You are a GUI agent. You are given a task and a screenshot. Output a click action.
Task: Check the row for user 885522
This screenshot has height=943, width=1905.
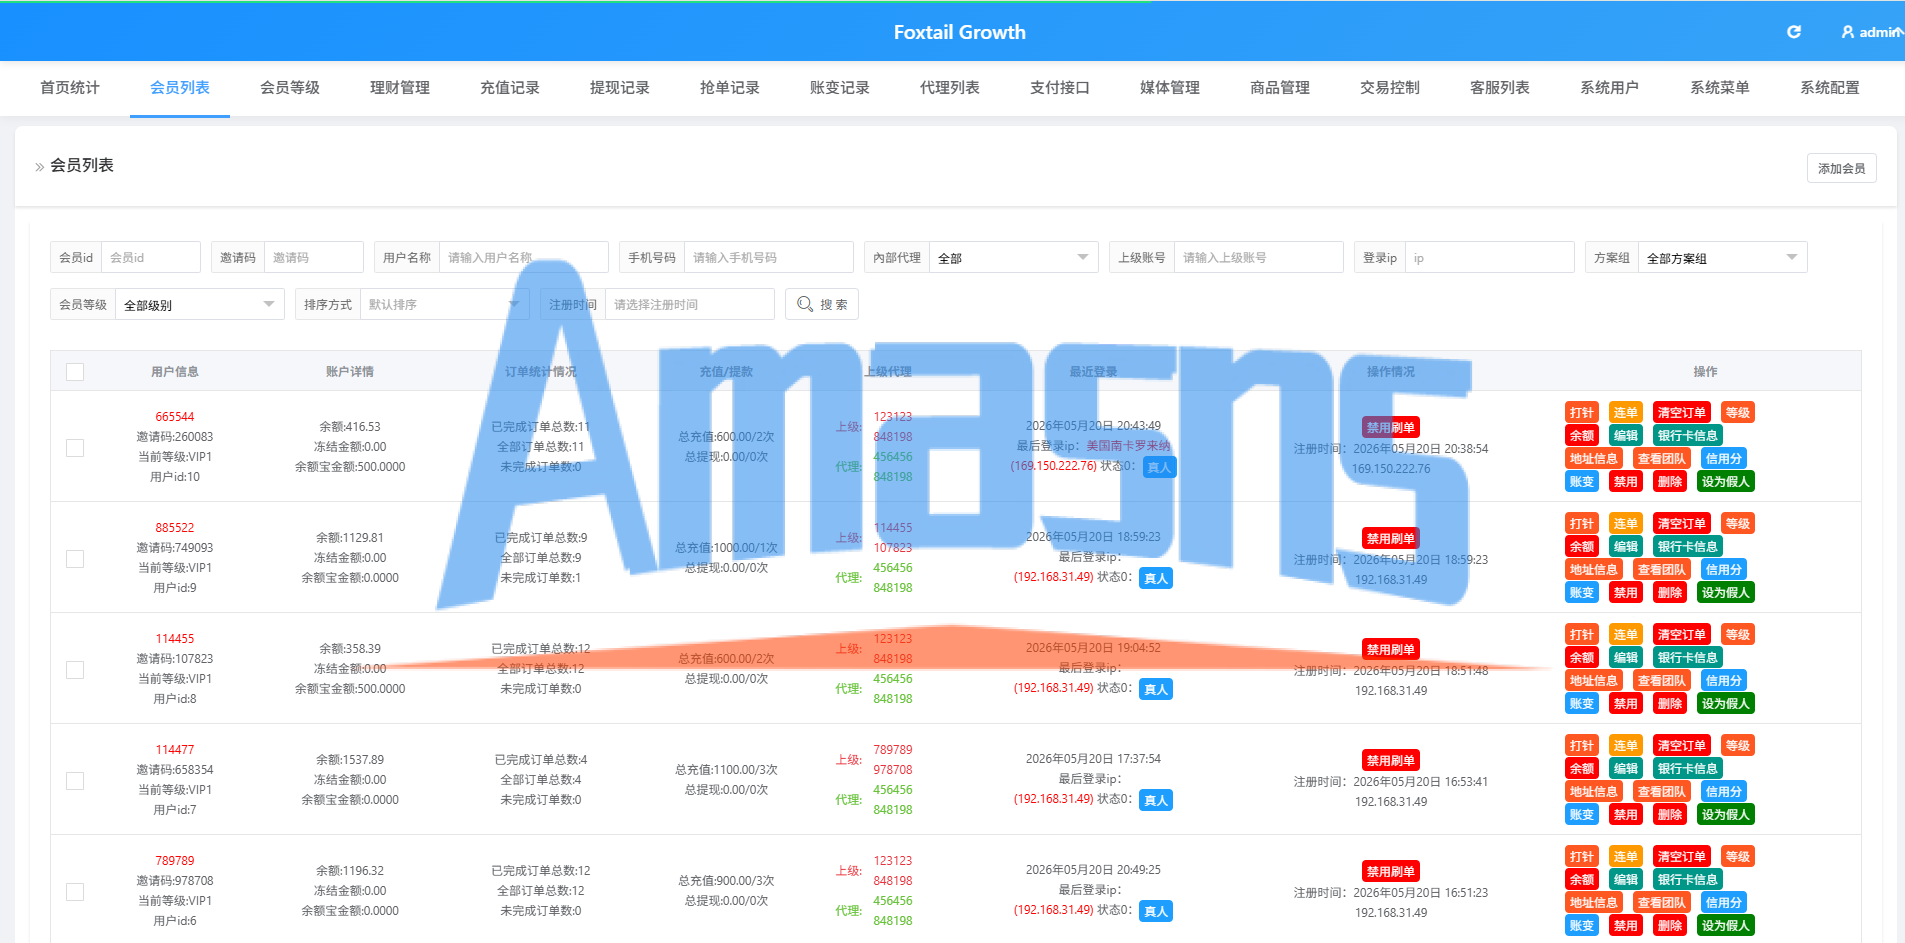(75, 559)
